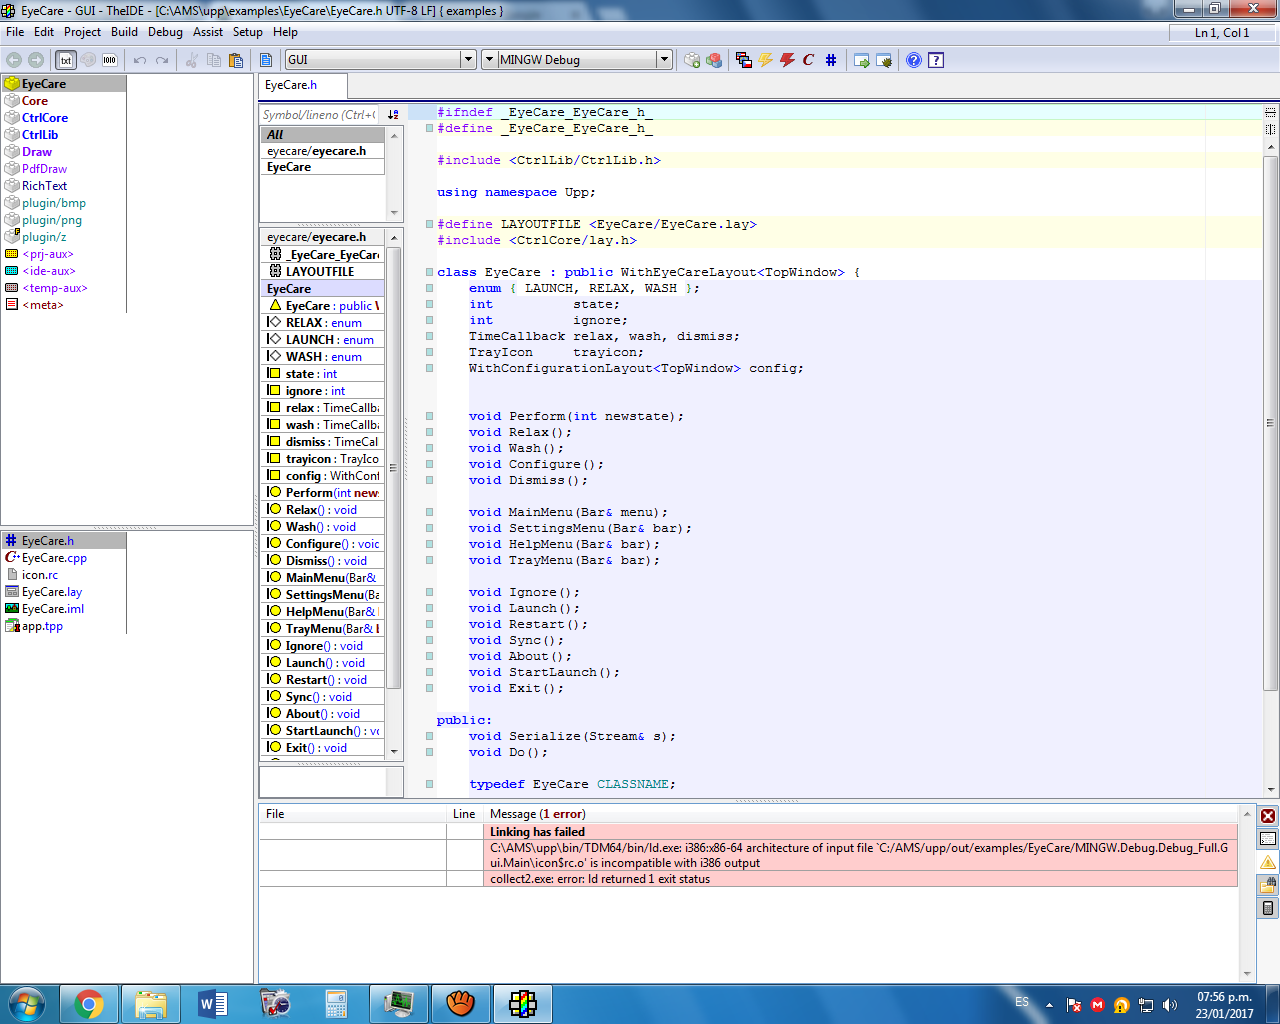The height and width of the screenshot is (1024, 1280).
Task: Open the GUI configuration dropdown
Action: click(x=468, y=60)
